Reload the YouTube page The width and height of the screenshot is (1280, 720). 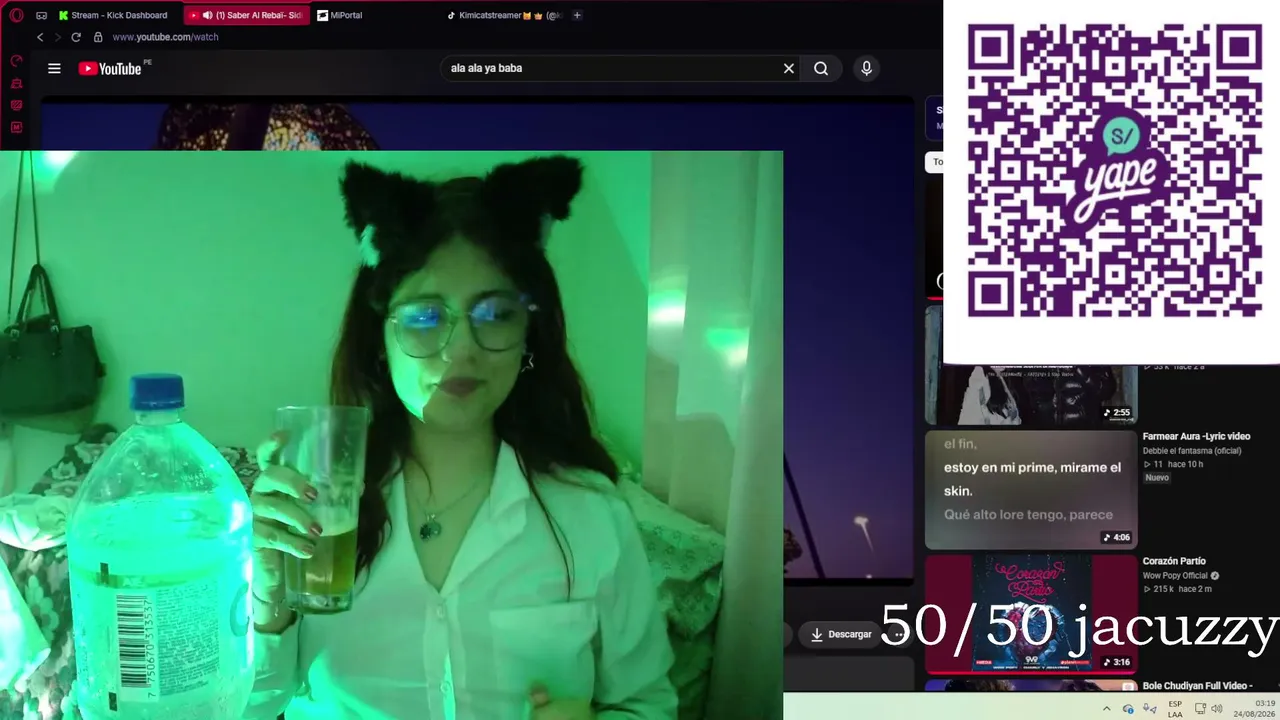[75, 37]
